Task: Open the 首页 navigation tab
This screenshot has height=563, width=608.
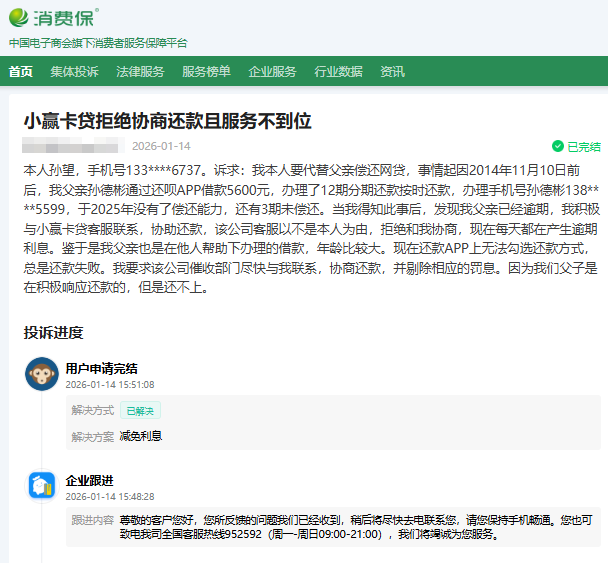Action: pyautogui.click(x=21, y=71)
